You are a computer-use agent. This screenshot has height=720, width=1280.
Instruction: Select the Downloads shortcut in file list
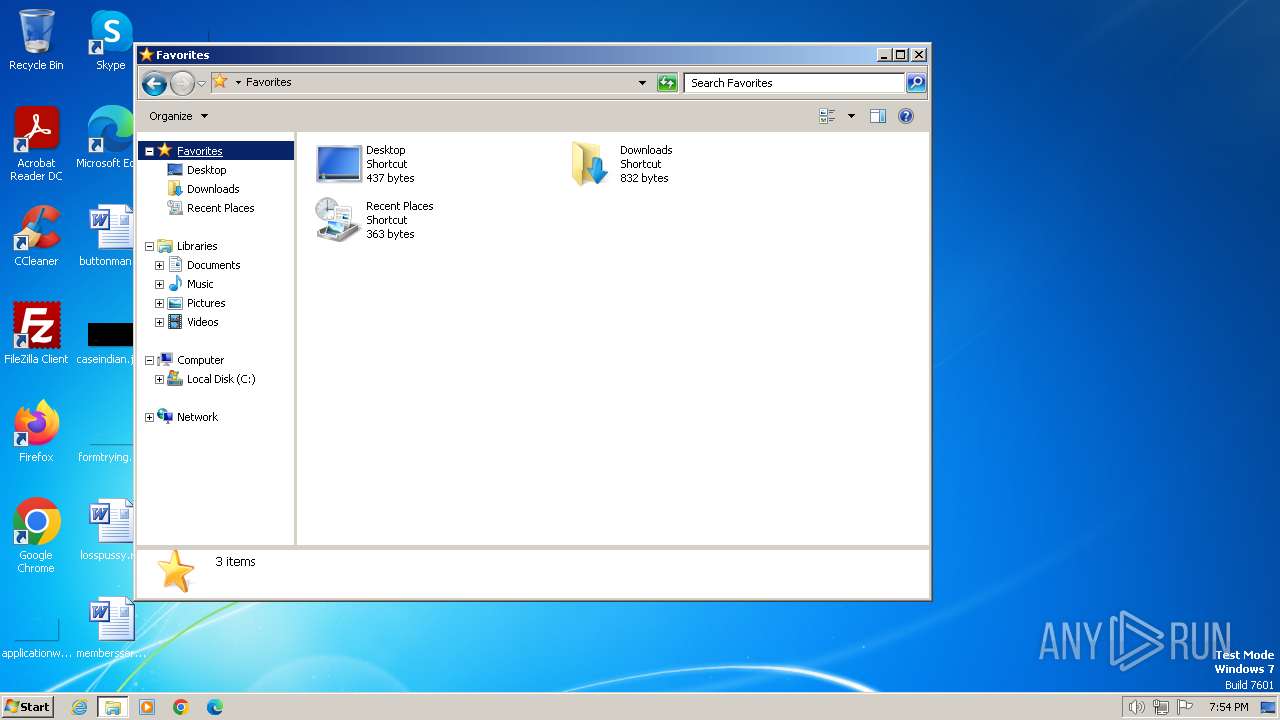click(x=621, y=164)
